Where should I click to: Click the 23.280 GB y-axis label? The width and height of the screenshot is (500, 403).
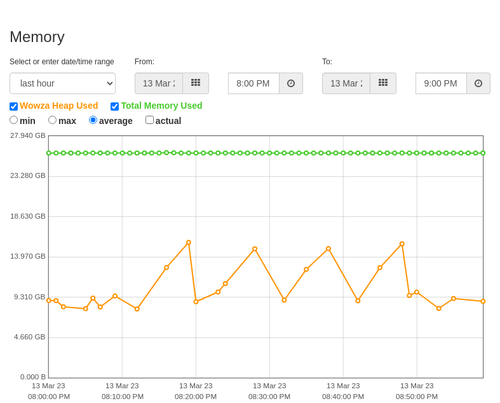tap(28, 176)
